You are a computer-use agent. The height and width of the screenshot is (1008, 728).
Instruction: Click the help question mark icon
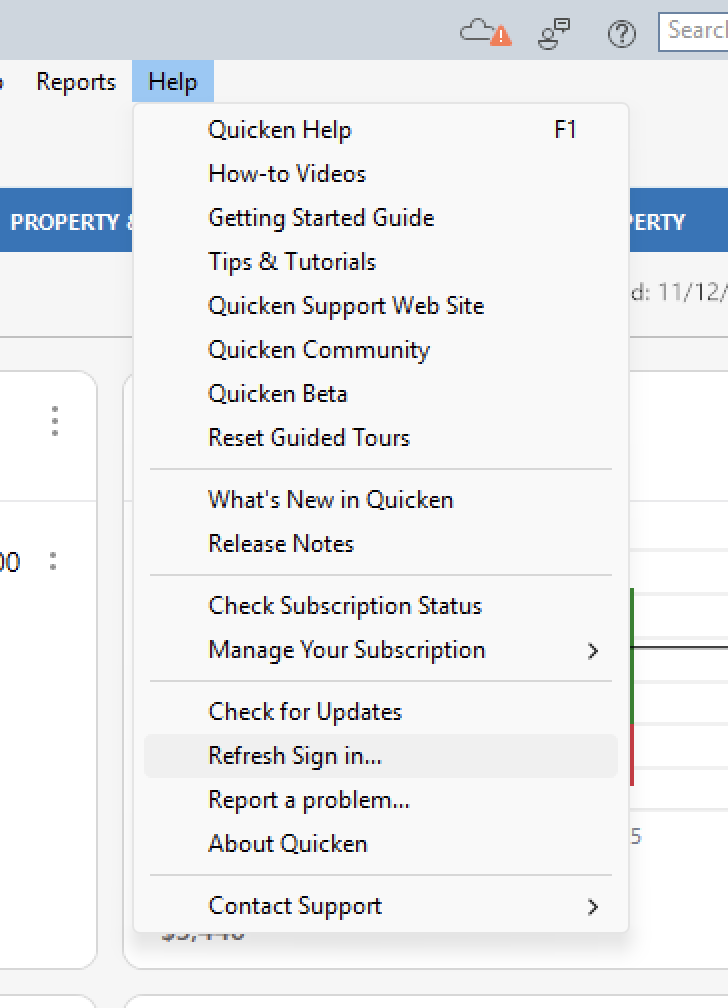tap(622, 33)
